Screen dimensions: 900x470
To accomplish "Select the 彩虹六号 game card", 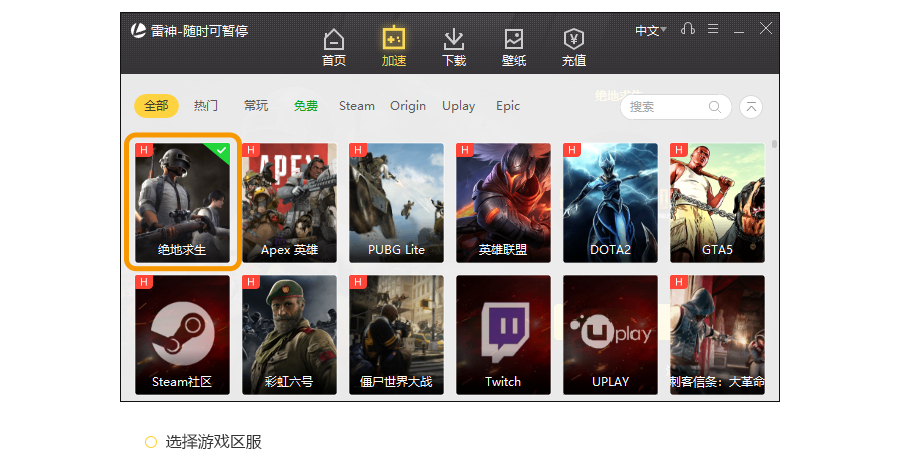I will pyautogui.click(x=289, y=335).
